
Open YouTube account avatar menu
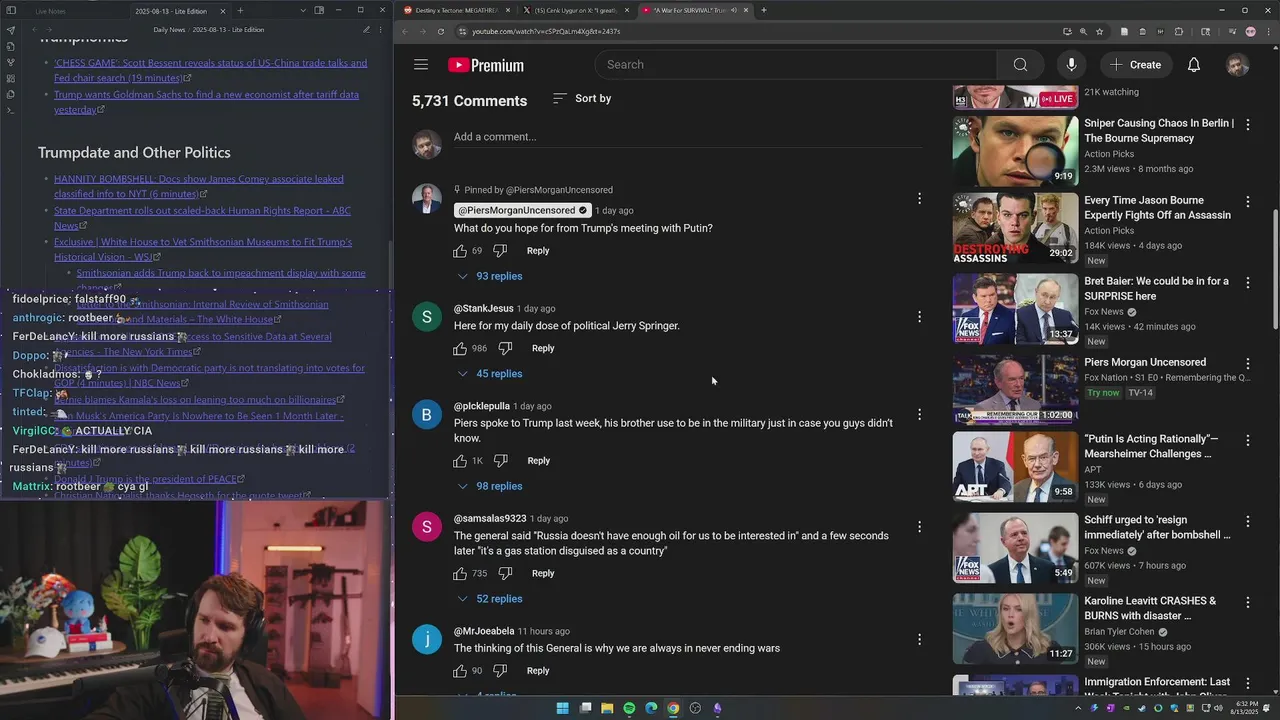point(1237,65)
